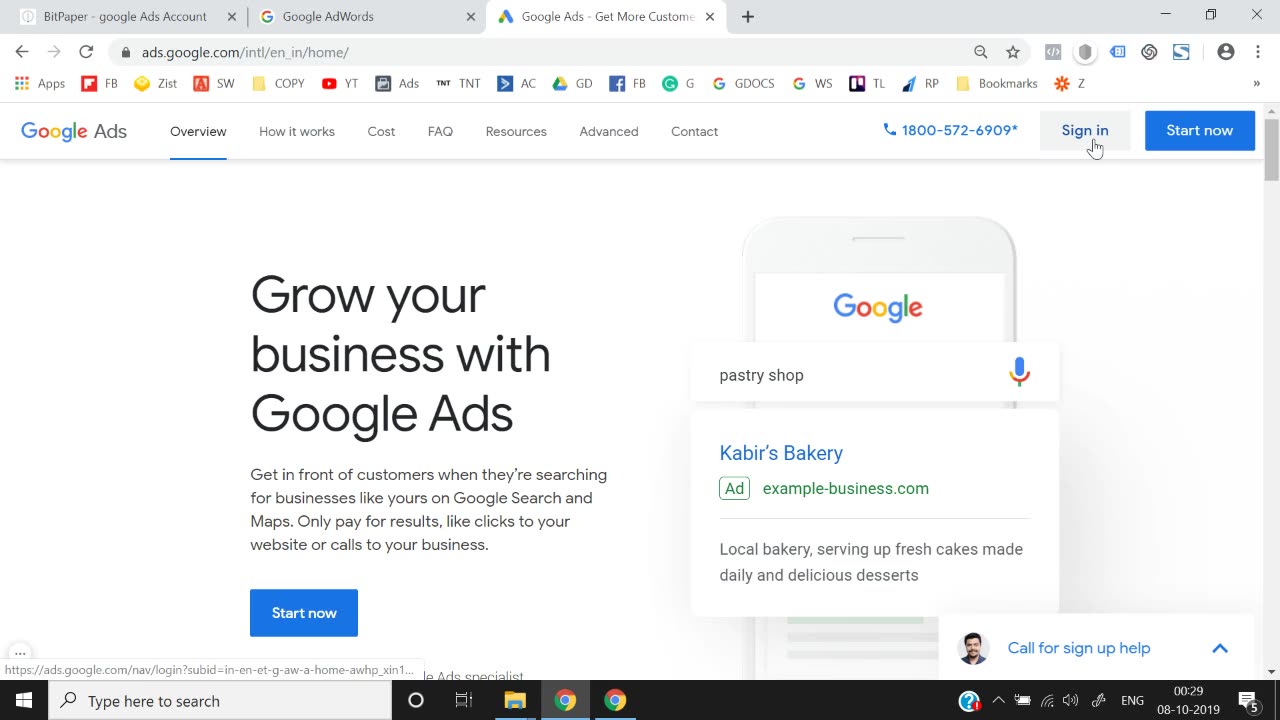Click the Sign in button
Screen dimensions: 1280x720
pyautogui.click(x=1085, y=130)
